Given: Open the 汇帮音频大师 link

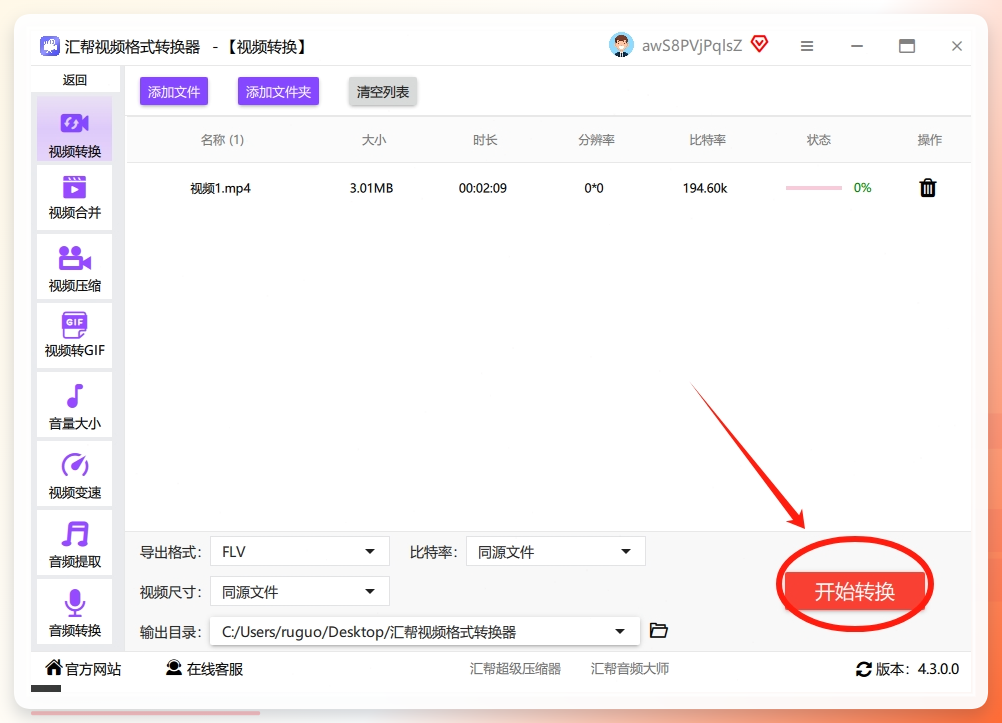Looking at the screenshot, I should [630, 669].
